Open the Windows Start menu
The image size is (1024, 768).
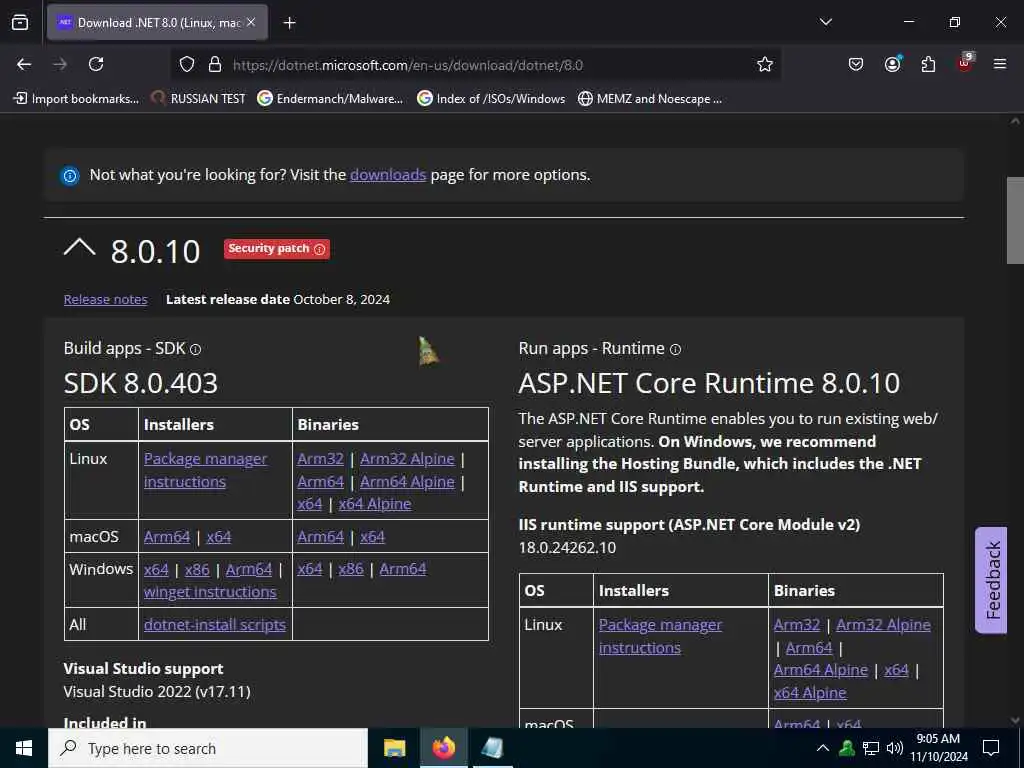24,748
